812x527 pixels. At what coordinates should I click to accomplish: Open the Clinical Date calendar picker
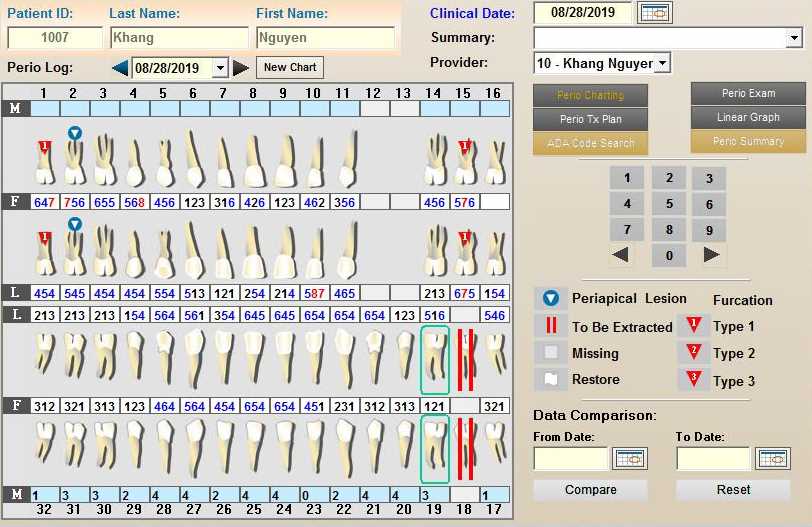tap(656, 12)
